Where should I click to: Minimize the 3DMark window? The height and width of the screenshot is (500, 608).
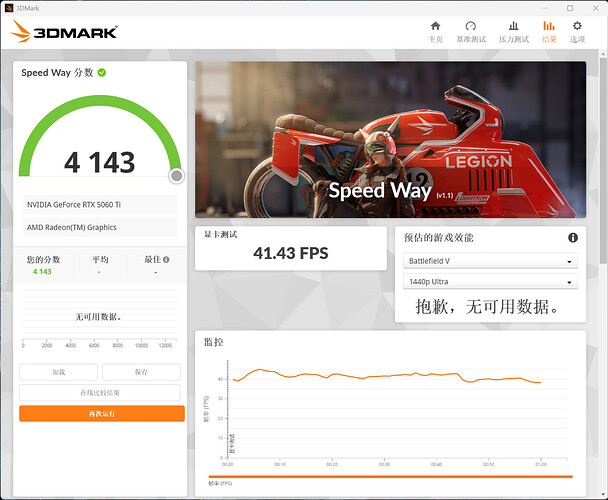click(x=545, y=8)
